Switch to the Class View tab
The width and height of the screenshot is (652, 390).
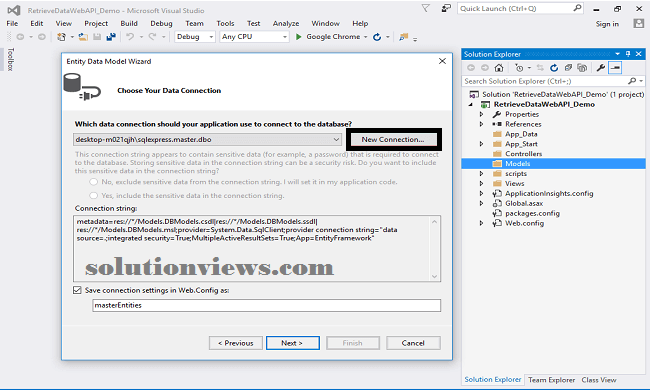[x=599, y=380]
